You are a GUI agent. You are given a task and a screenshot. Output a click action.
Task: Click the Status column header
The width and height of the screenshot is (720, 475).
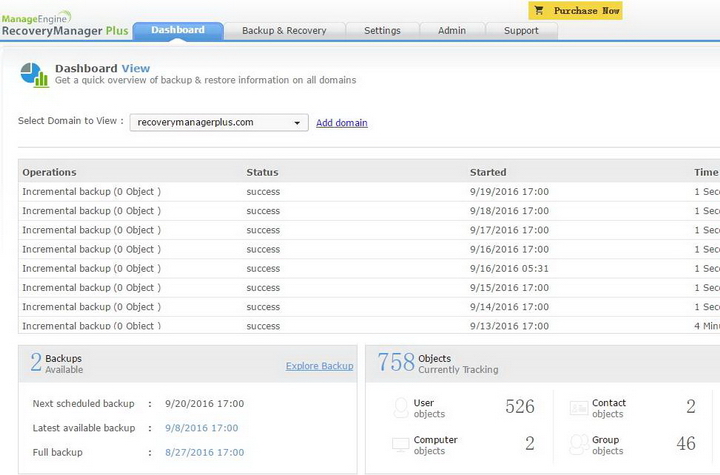point(262,172)
